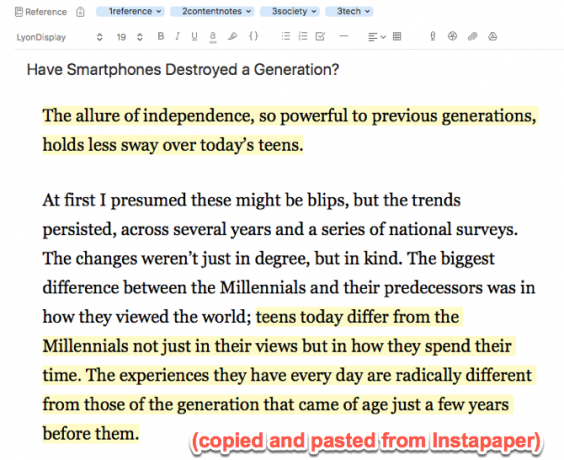Image resolution: width=564 pixels, height=460 pixels.
Task: Open the text color picker
Action: pos(213,37)
